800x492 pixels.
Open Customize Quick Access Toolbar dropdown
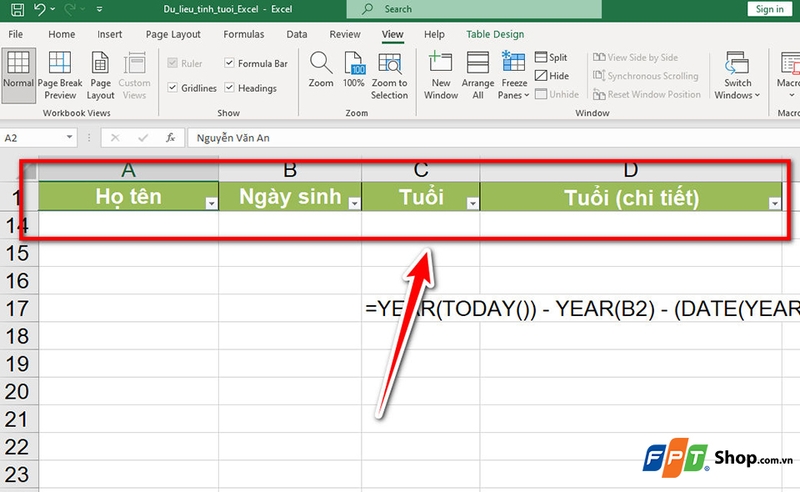click(99, 9)
